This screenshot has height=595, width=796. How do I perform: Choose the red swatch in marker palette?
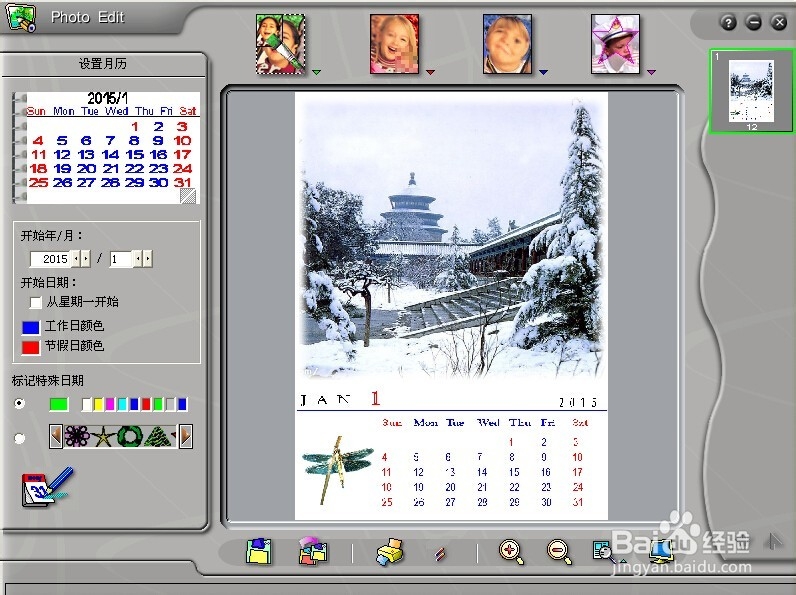point(146,404)
